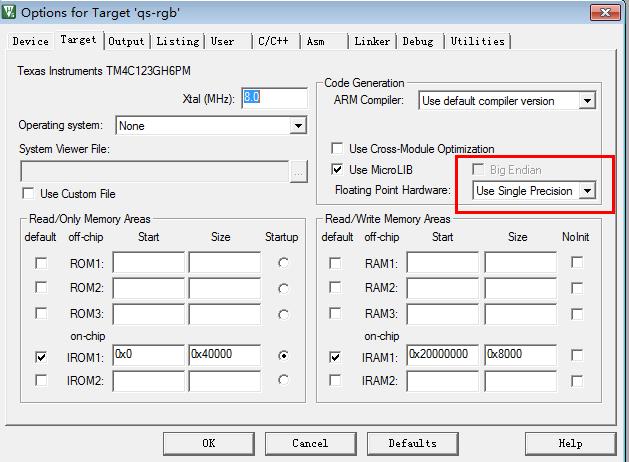The height and width of the screenshot is (462, 629).
Task: Go to the Listing tab
Action: (177, 41)
